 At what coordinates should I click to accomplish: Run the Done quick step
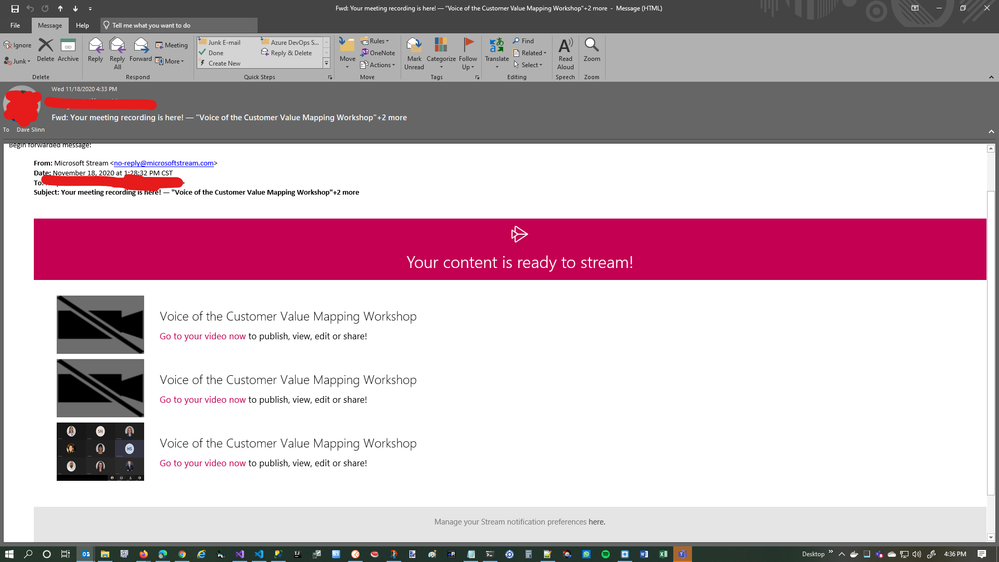tap(212, 53)
